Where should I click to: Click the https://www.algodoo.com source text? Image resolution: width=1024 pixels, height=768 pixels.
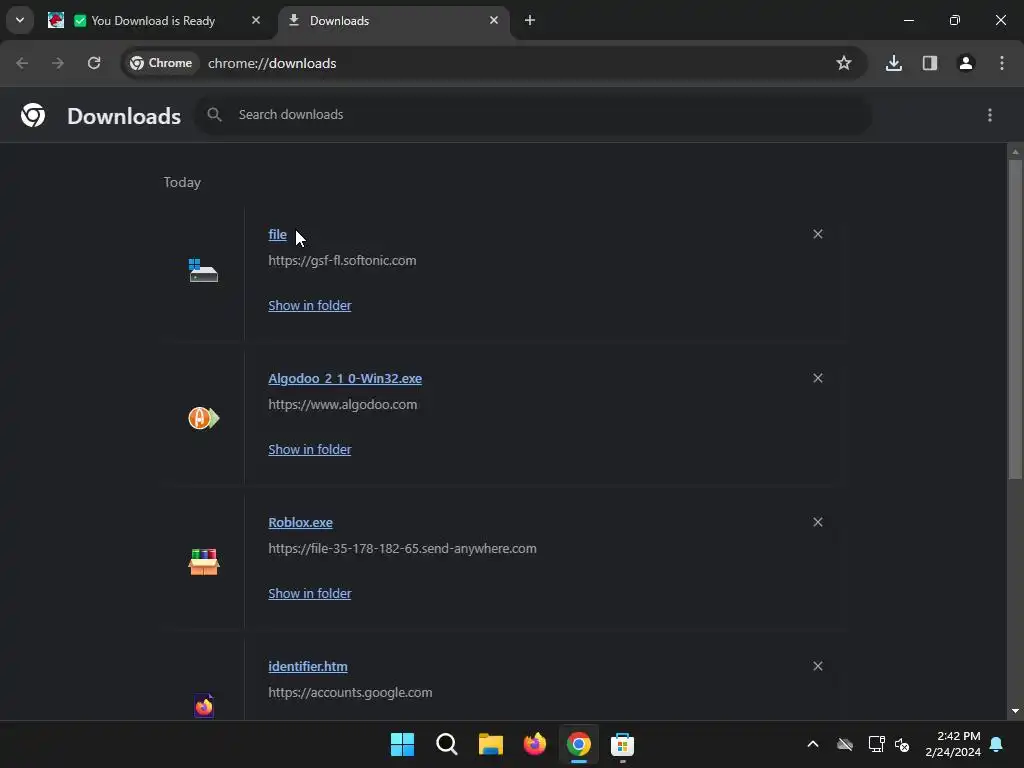[343, 404]
